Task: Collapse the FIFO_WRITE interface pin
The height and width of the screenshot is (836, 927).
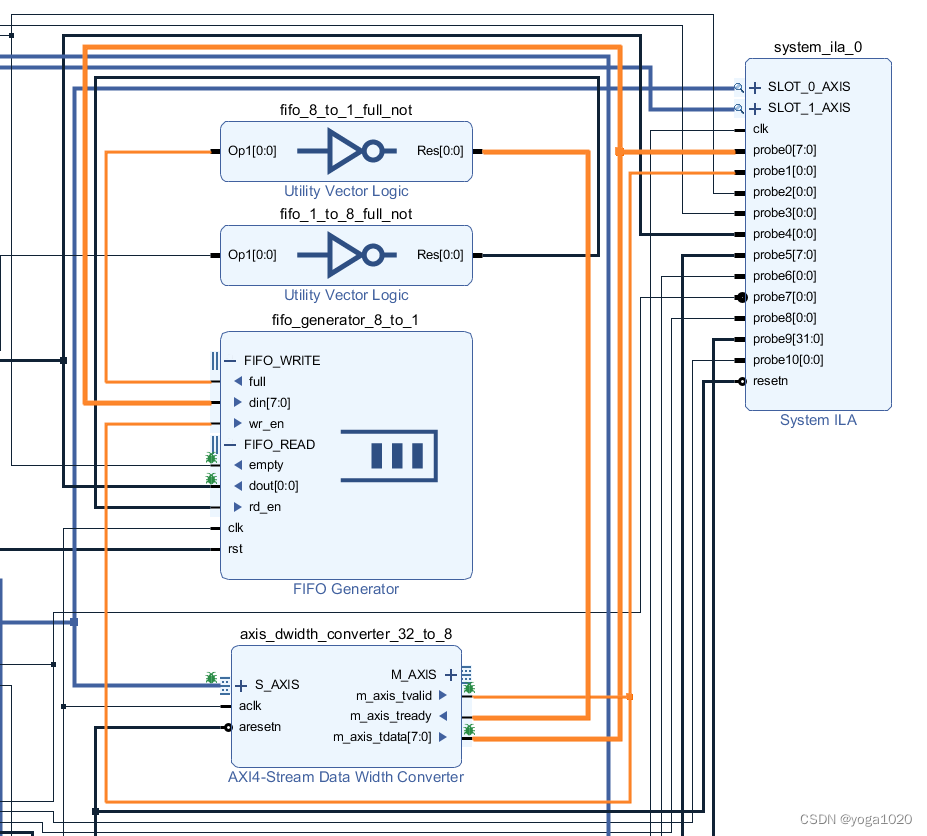Action: (231, 360)
